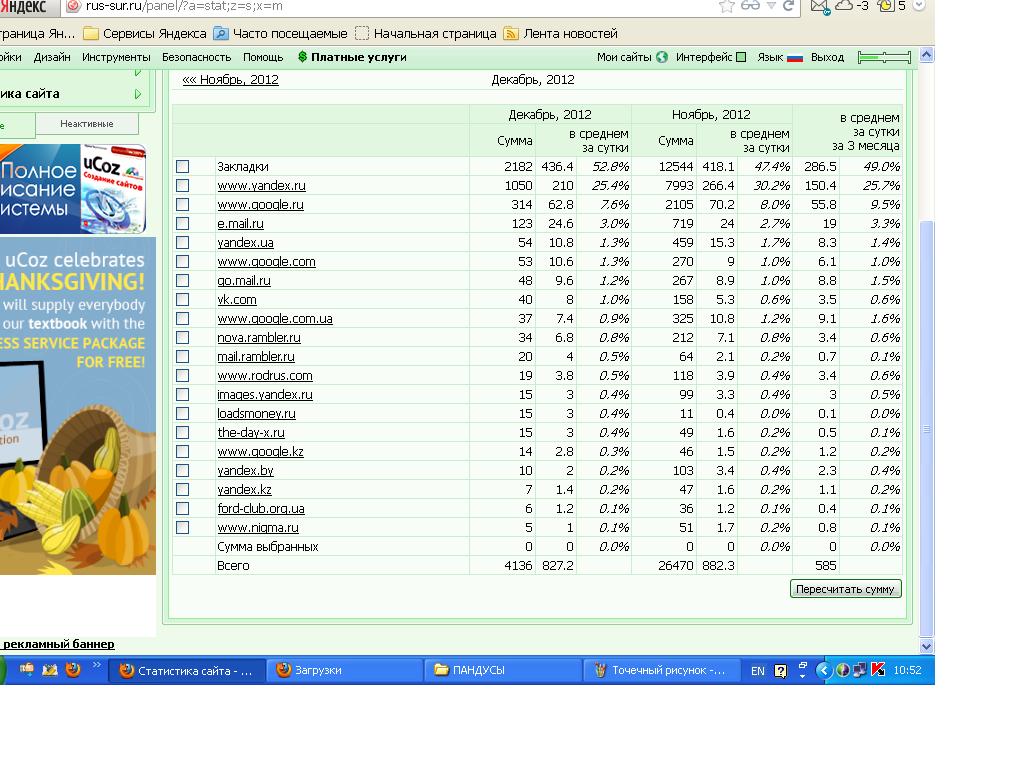This screenshot has height=768, width=1024.
Task: Open the Помощь menu
Action: pyautogui.click(x=263, y=57)
